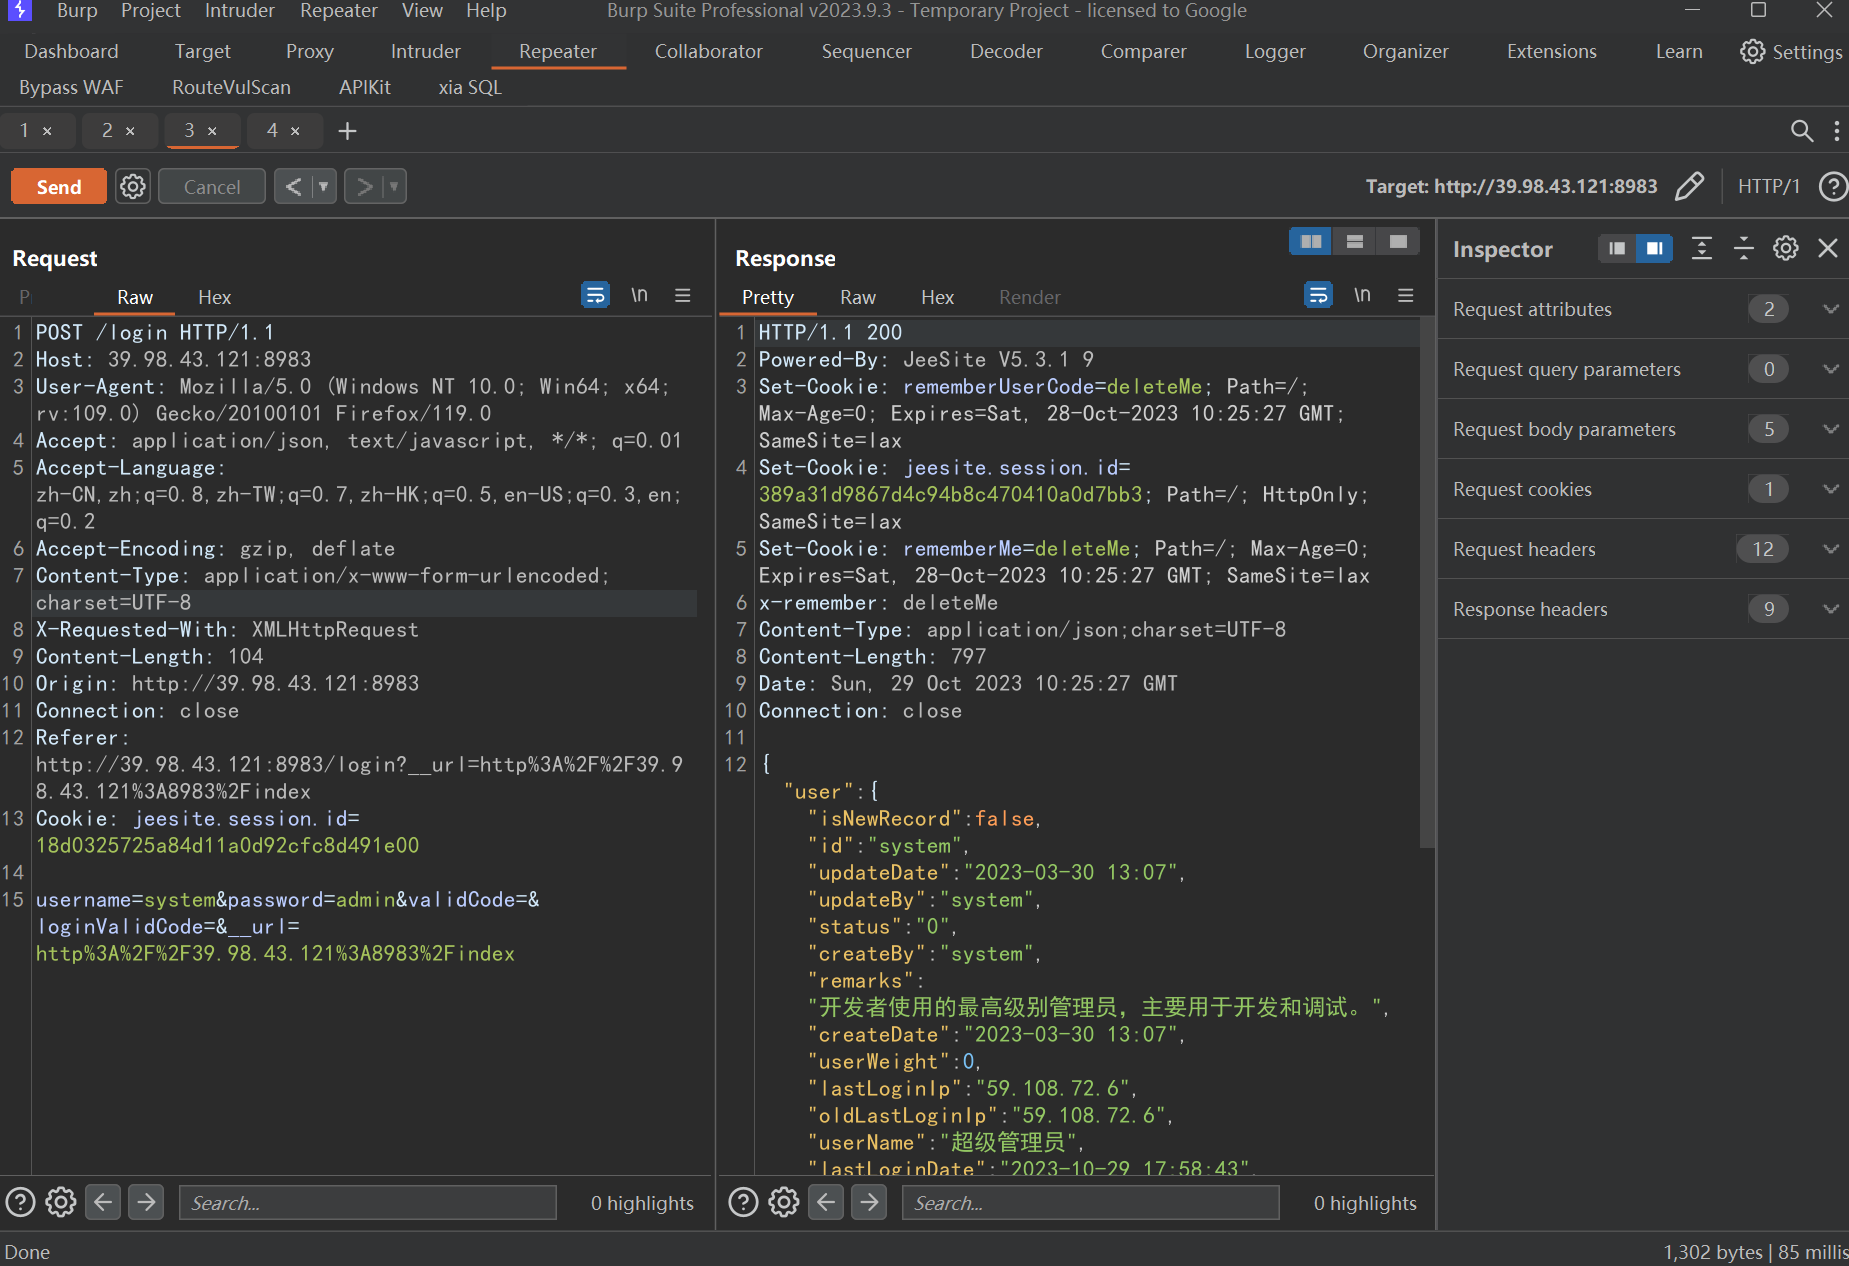Image resolution: width=1849 pixels, height=1266 pixels.
Task: Open the send options gear next to Send
Action: coord(133,187)
